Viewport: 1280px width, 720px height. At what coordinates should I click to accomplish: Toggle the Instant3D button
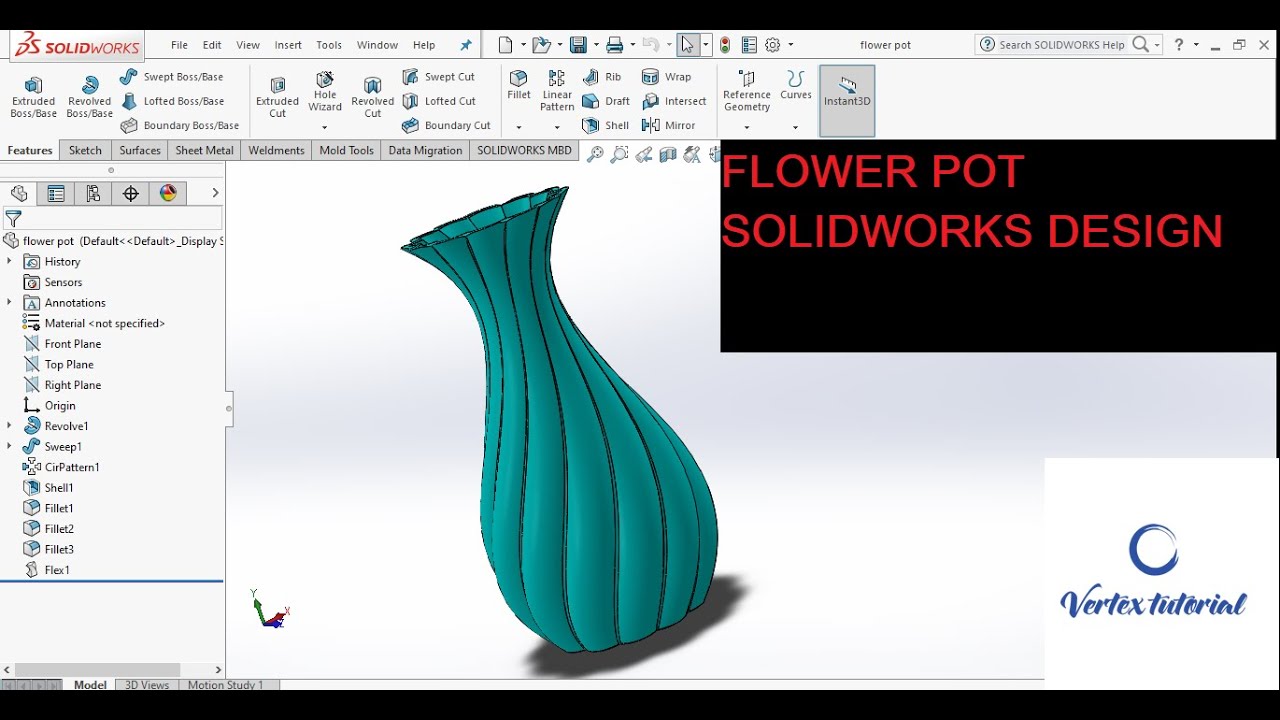click(x=847, y=101)
